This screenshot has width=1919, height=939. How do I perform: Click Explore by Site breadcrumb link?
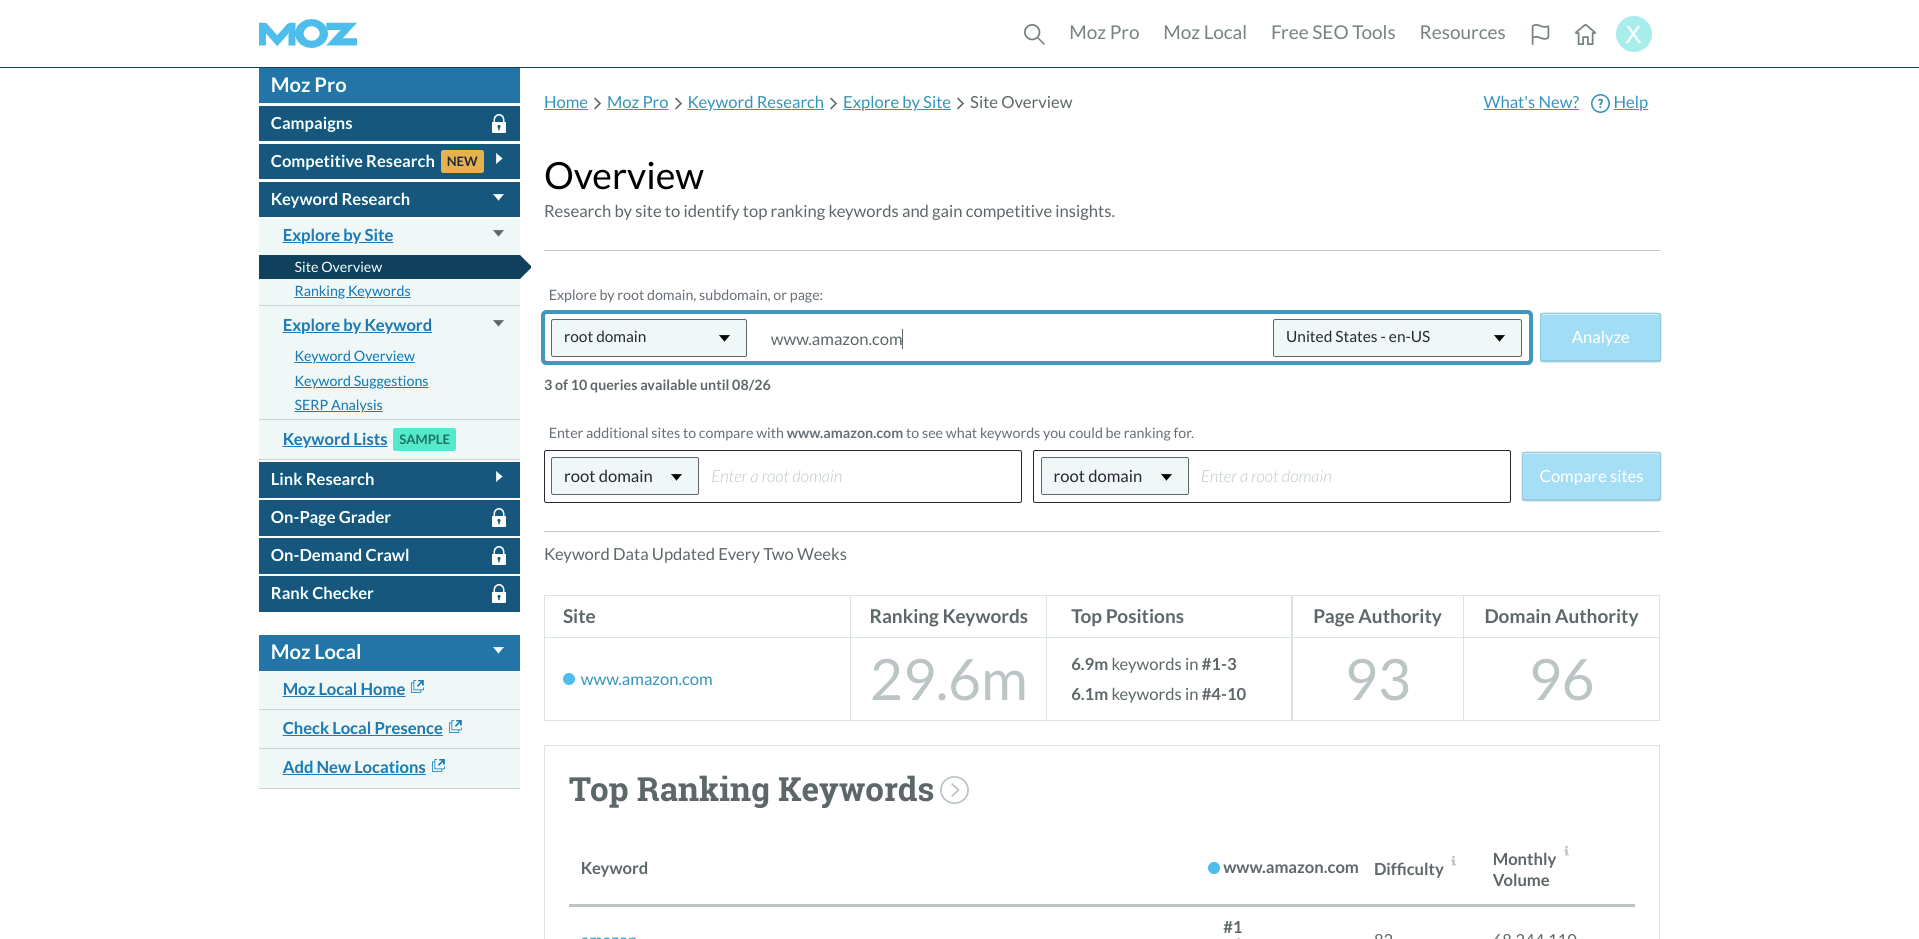[x=897, y=102]
